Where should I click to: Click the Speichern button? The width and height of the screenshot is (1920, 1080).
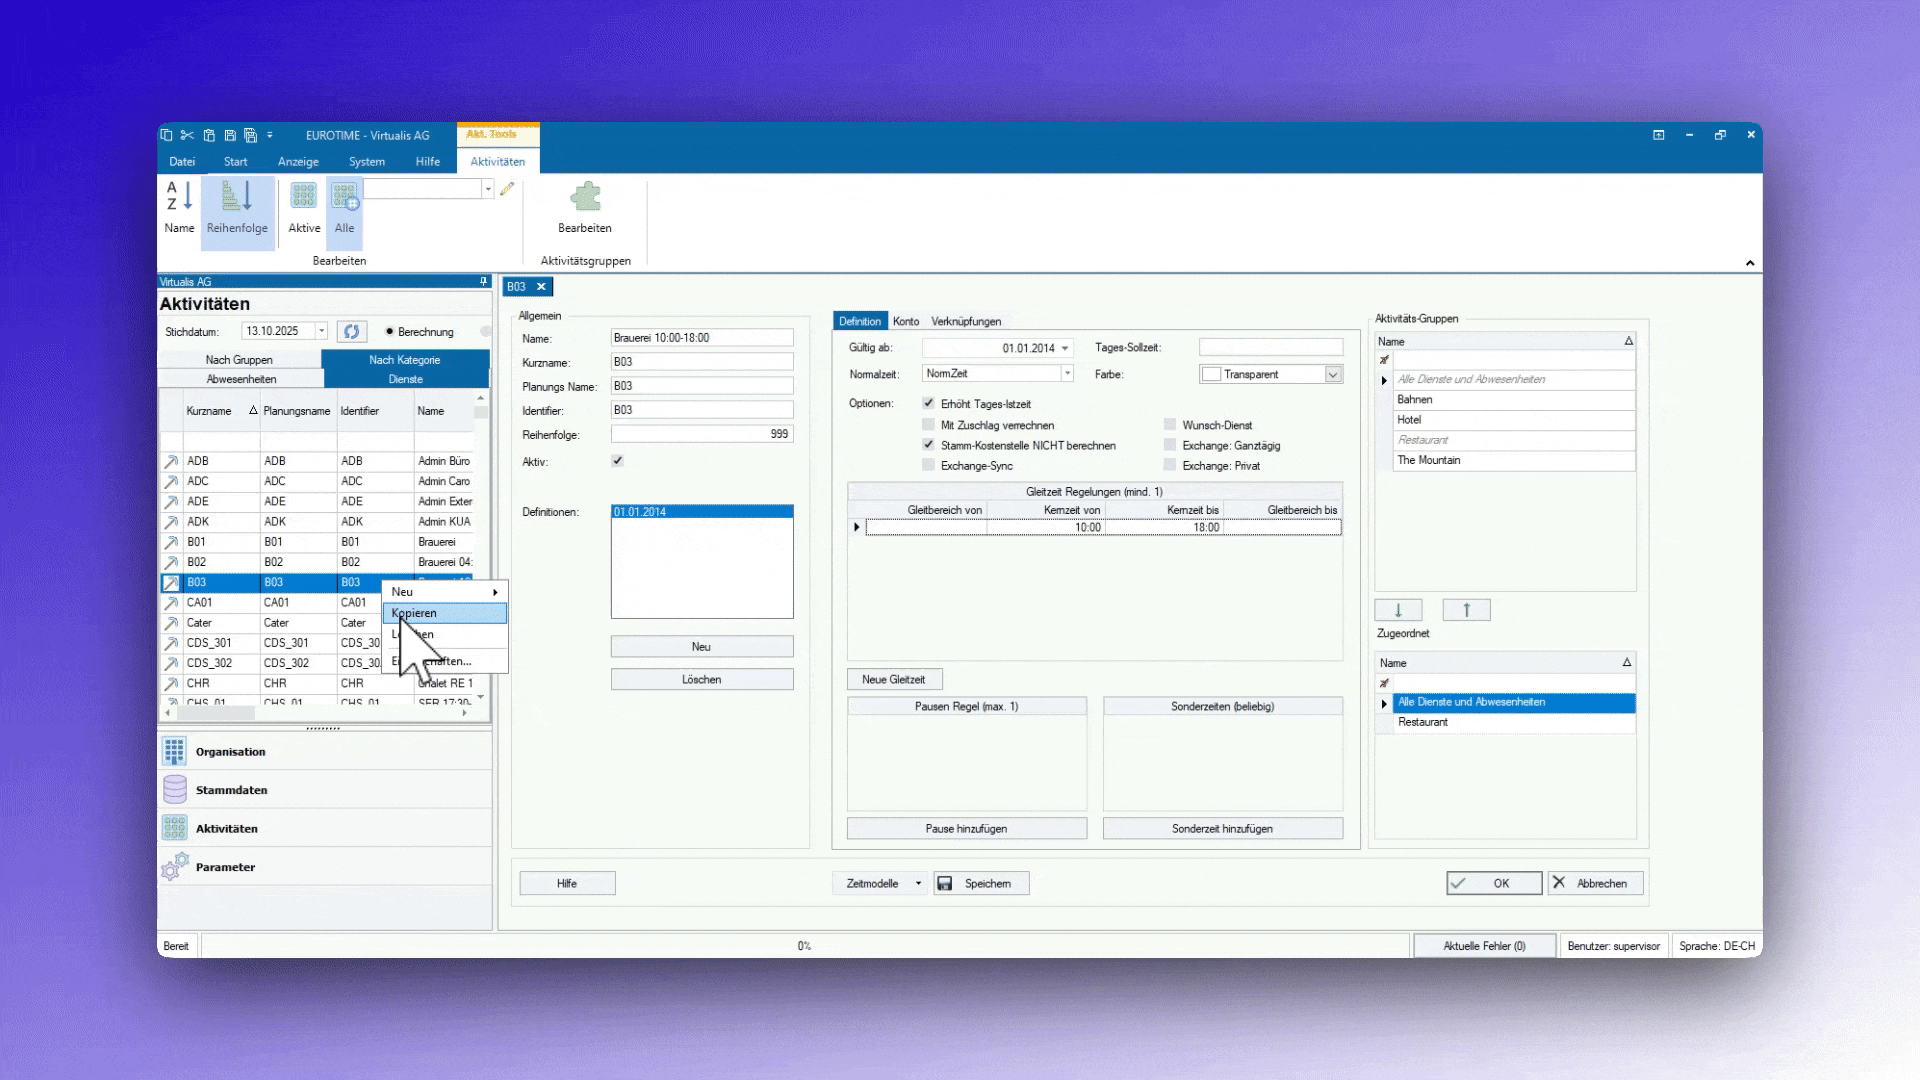(x=981, y=883)
